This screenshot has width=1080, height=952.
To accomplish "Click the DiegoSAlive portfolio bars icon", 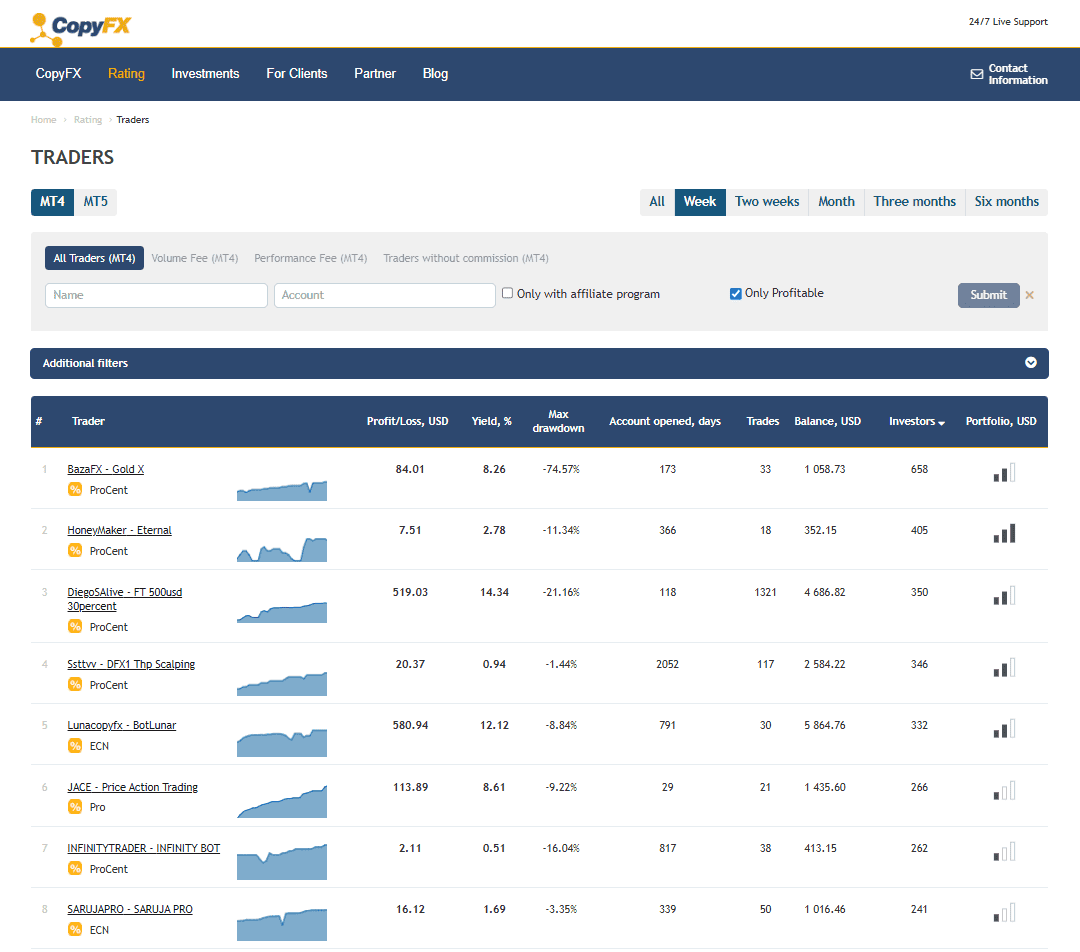I will click(x=1004, y=595).
